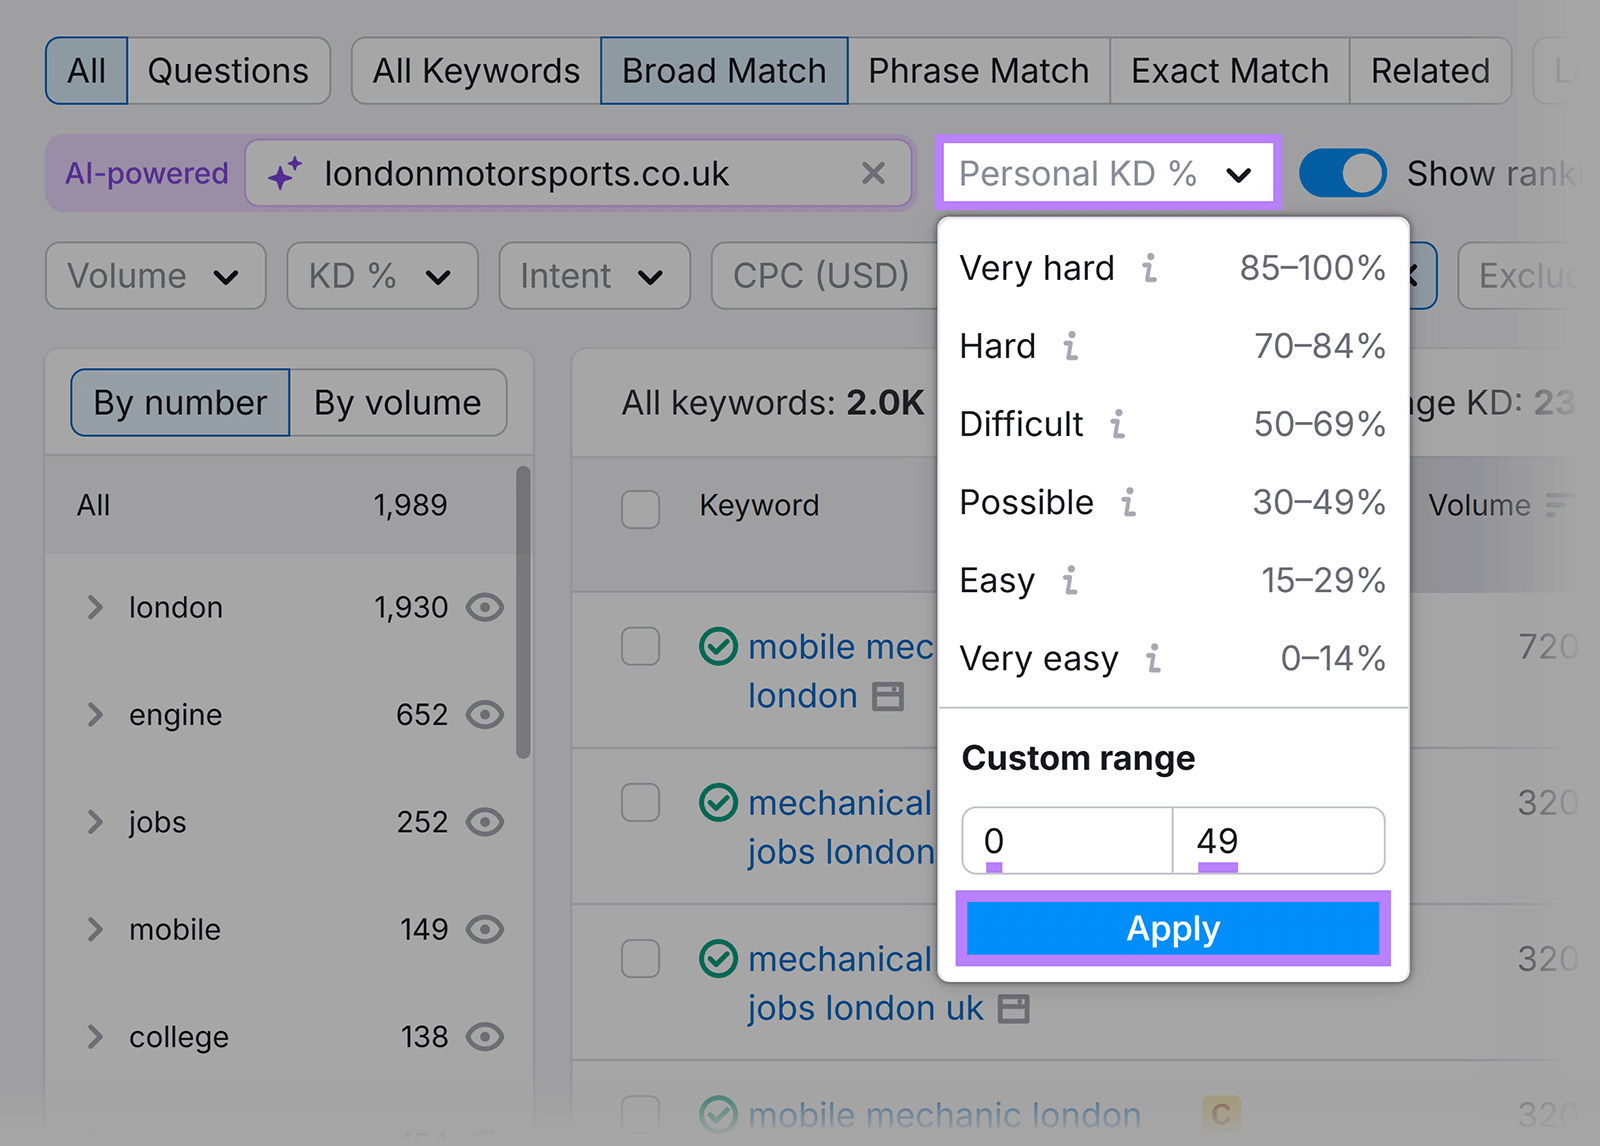1600x1146 pixels.
Task: Open the Intent filter dropdown
Action: click(594, 276)
